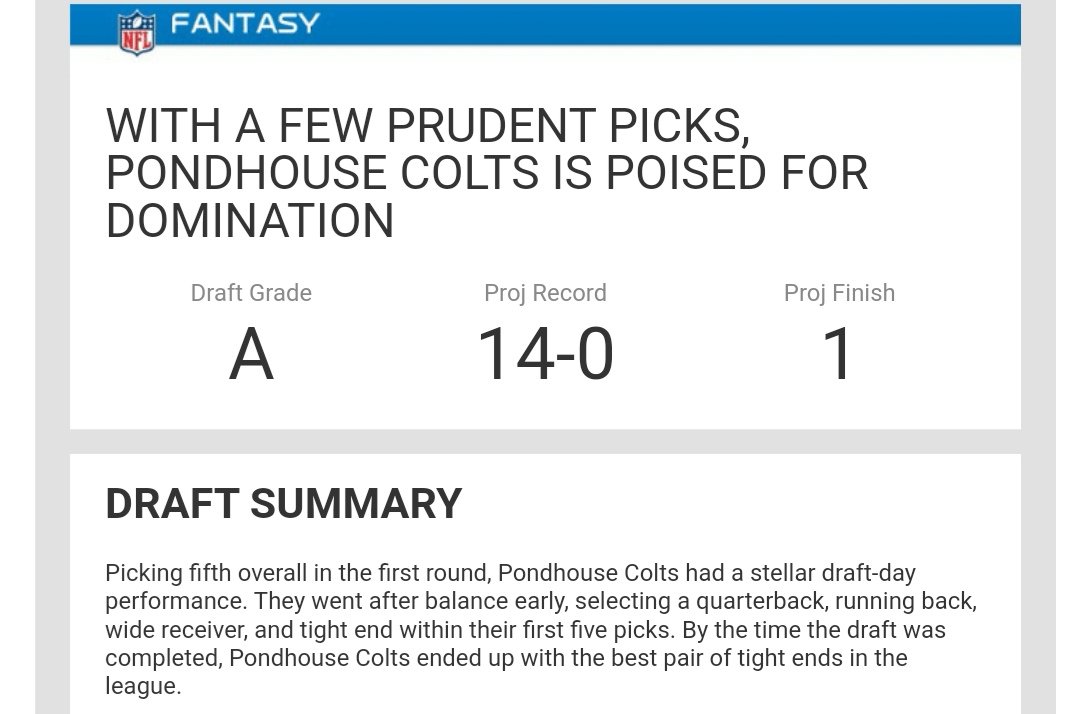Click the Proj Record label

click(545, 293)
